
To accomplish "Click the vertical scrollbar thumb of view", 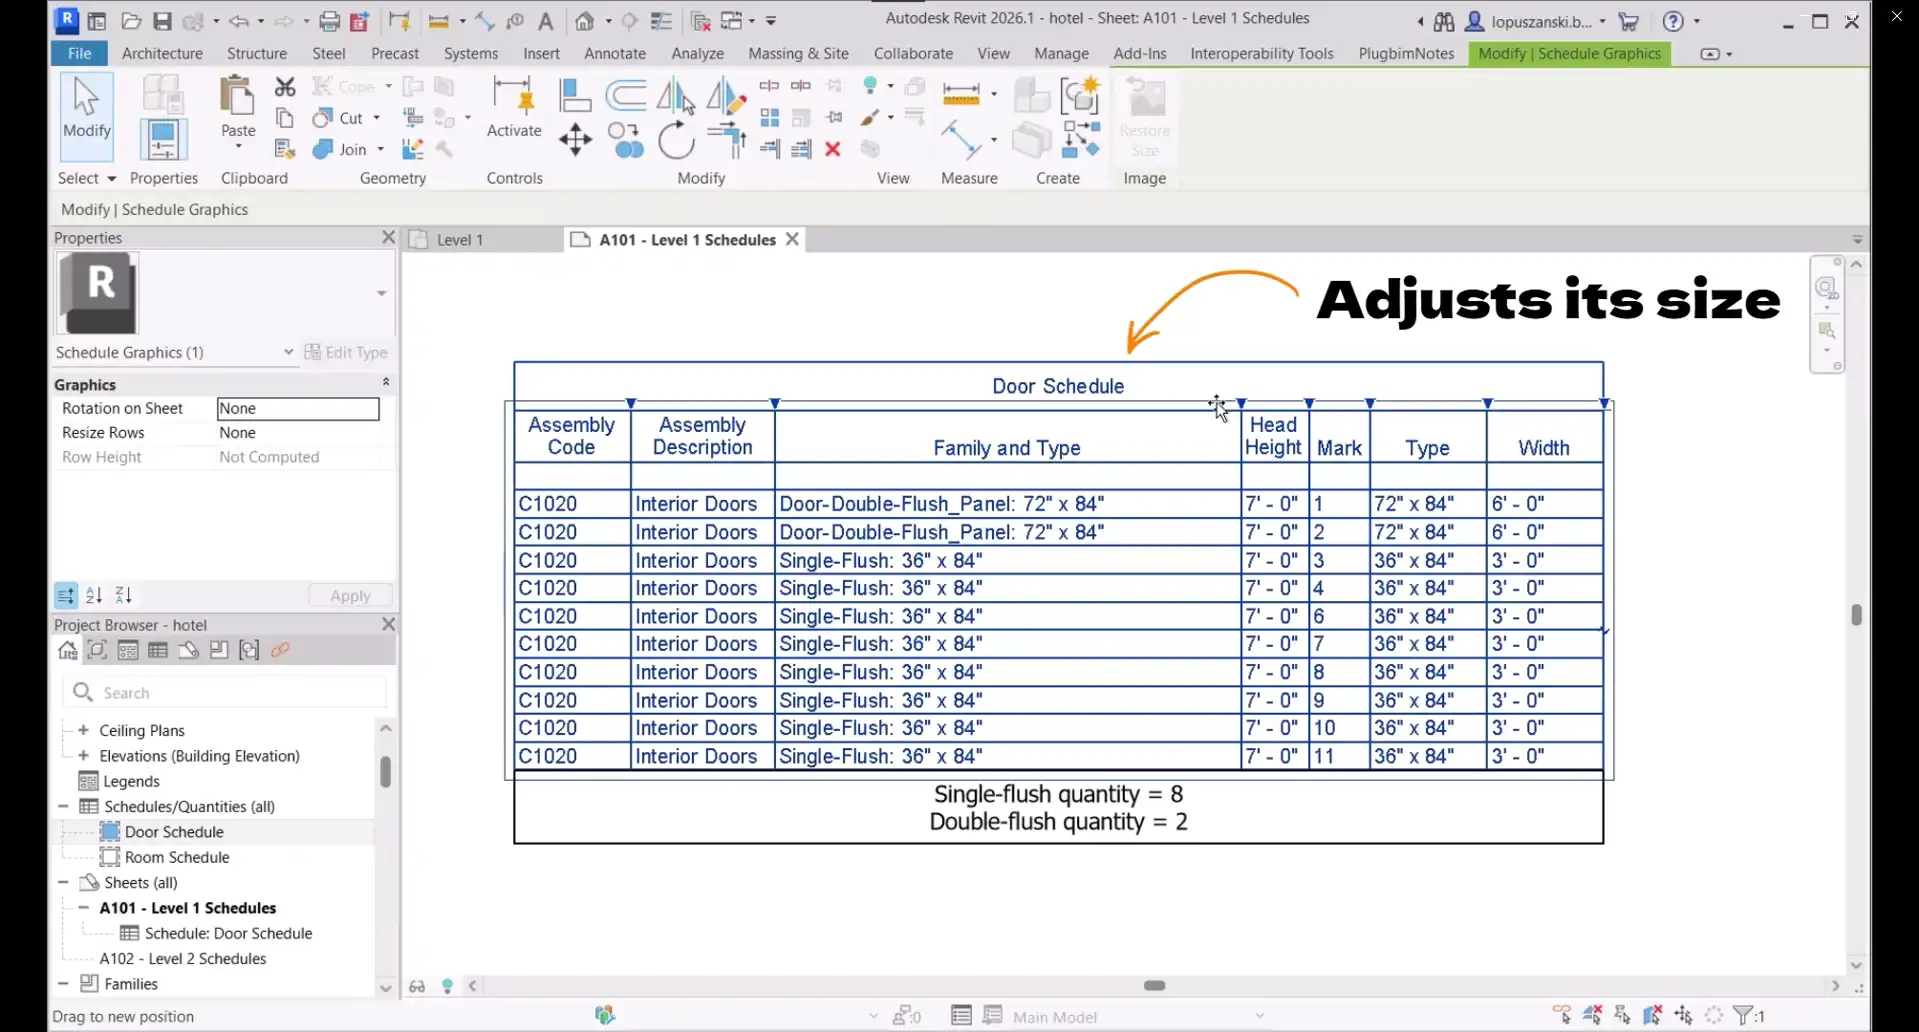I will (x=1857, y=614).
